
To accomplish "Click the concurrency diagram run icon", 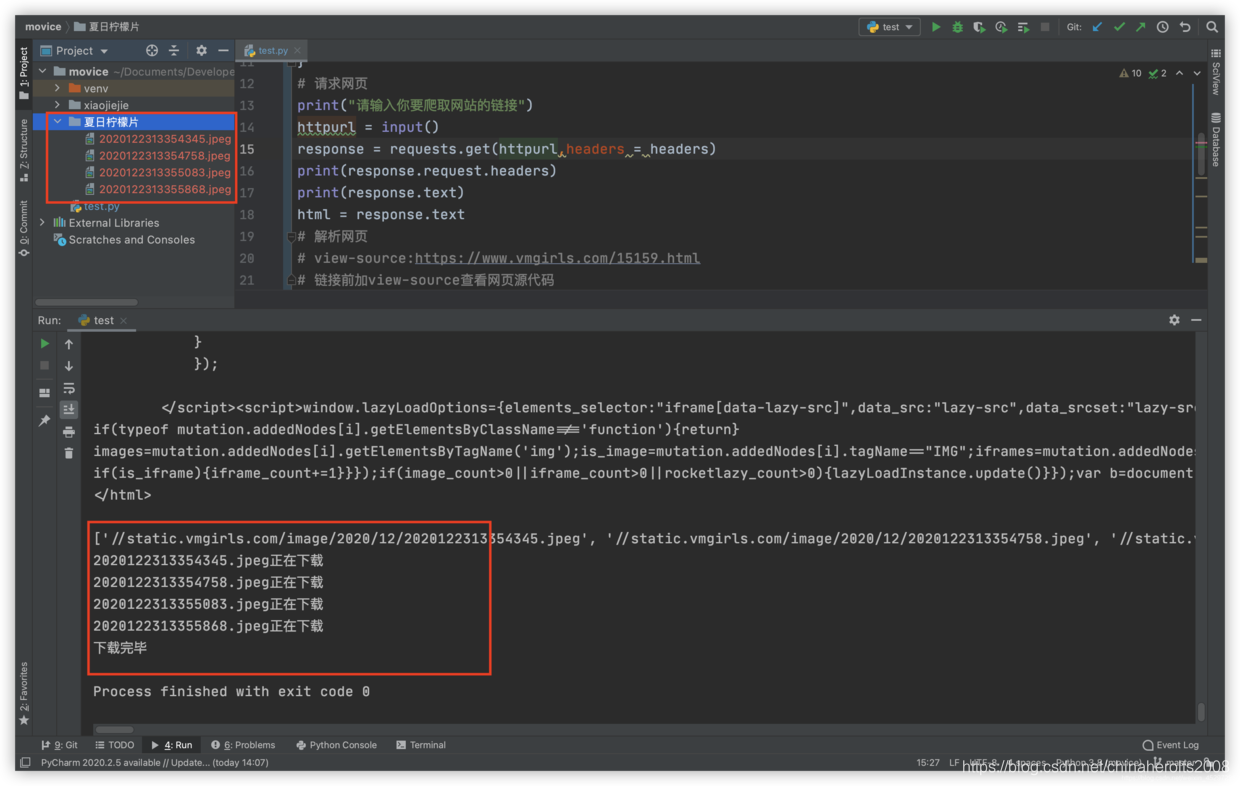I will (x=1023, y=27).
